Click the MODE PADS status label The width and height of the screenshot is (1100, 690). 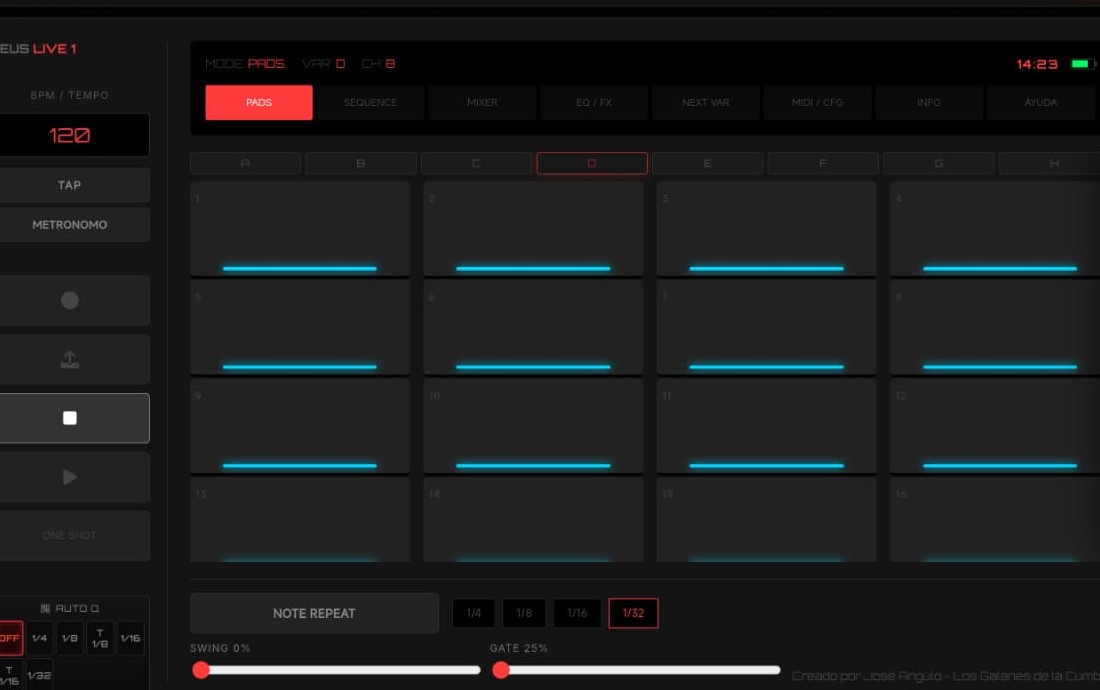pyautogui.click(x=245, y=64)
